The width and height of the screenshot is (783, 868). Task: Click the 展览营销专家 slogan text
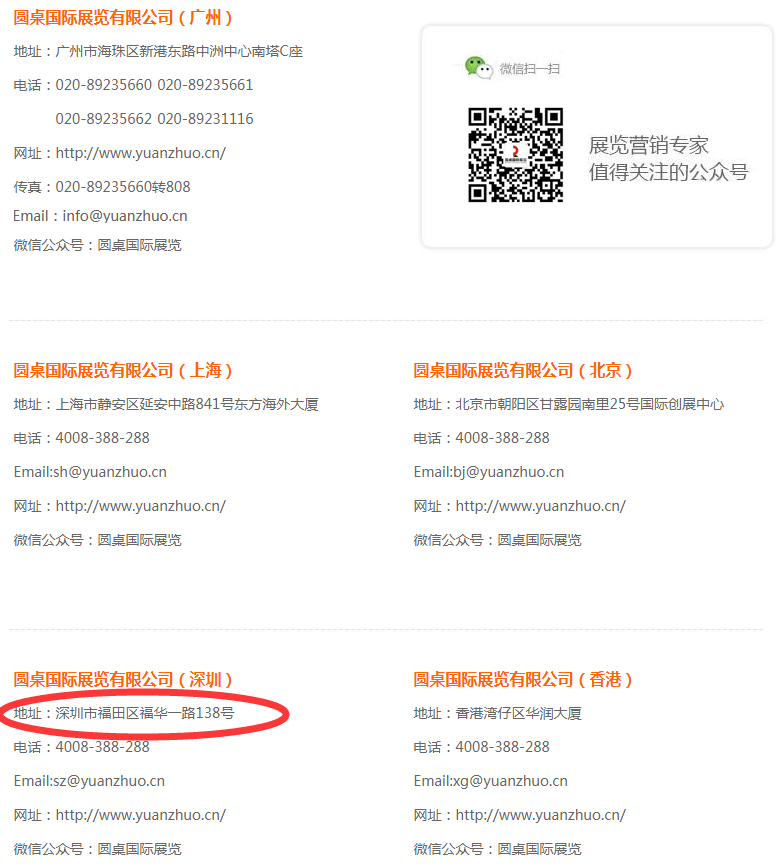[648, 145]
